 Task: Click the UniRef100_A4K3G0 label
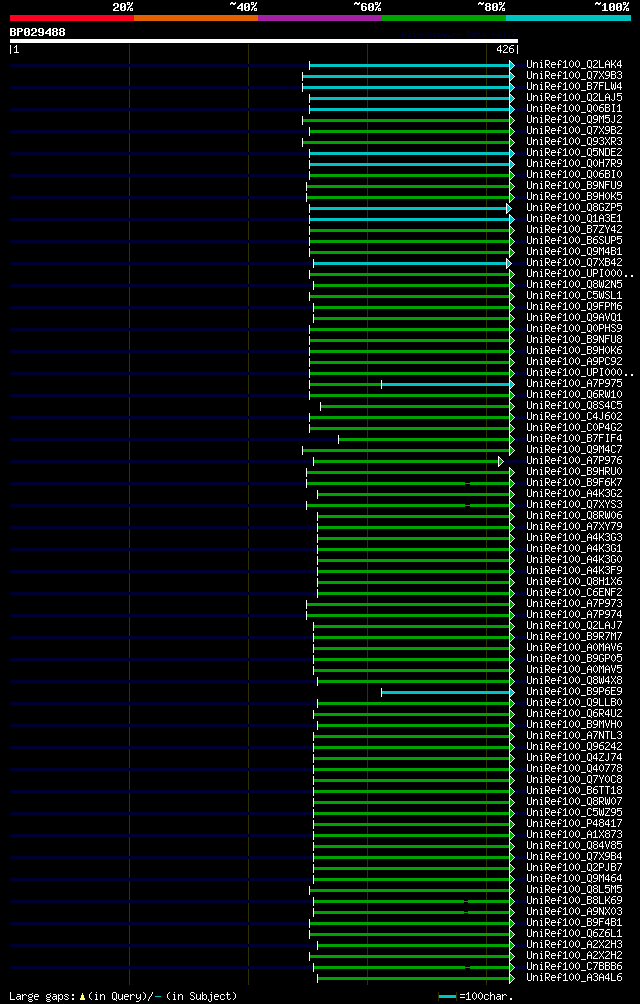pos(573,559)
